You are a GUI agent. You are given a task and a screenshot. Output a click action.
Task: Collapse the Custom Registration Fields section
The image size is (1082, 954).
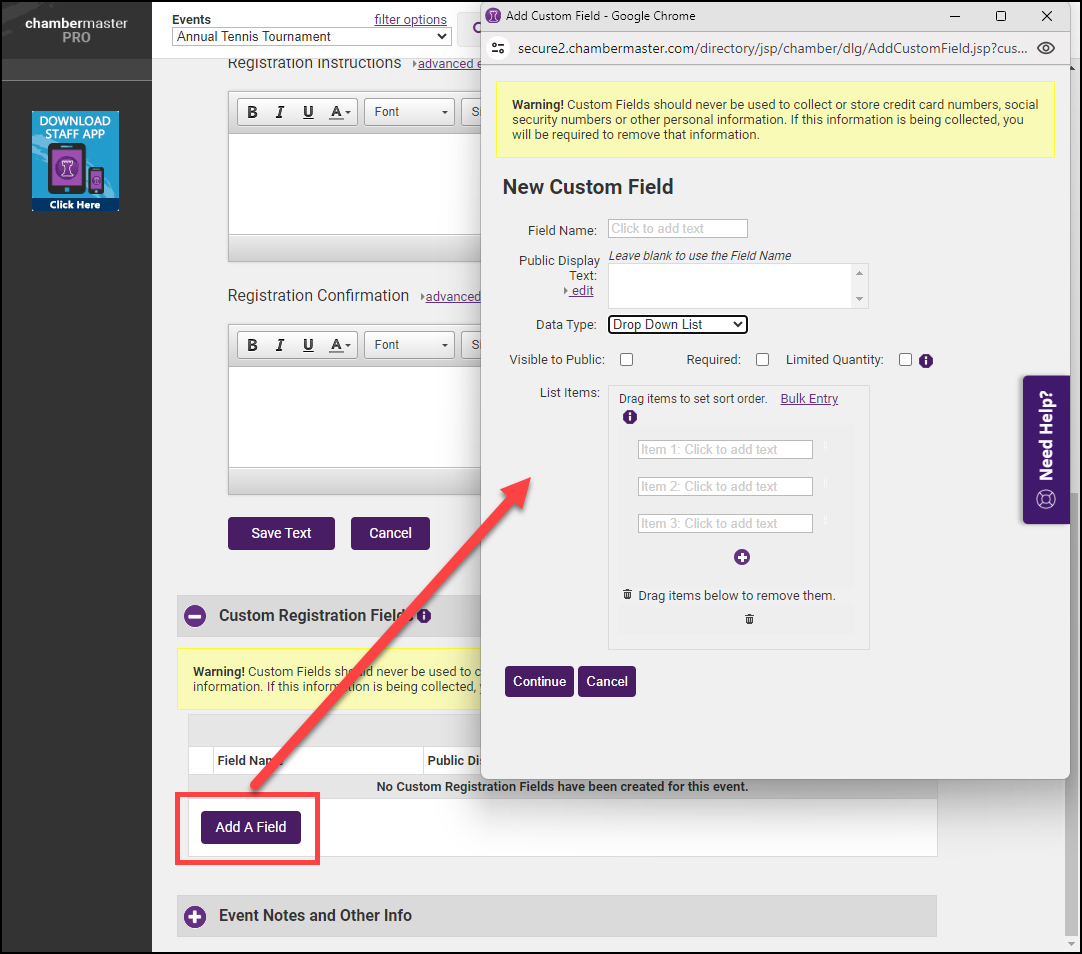pyautogui.click(x=195, y=616)
